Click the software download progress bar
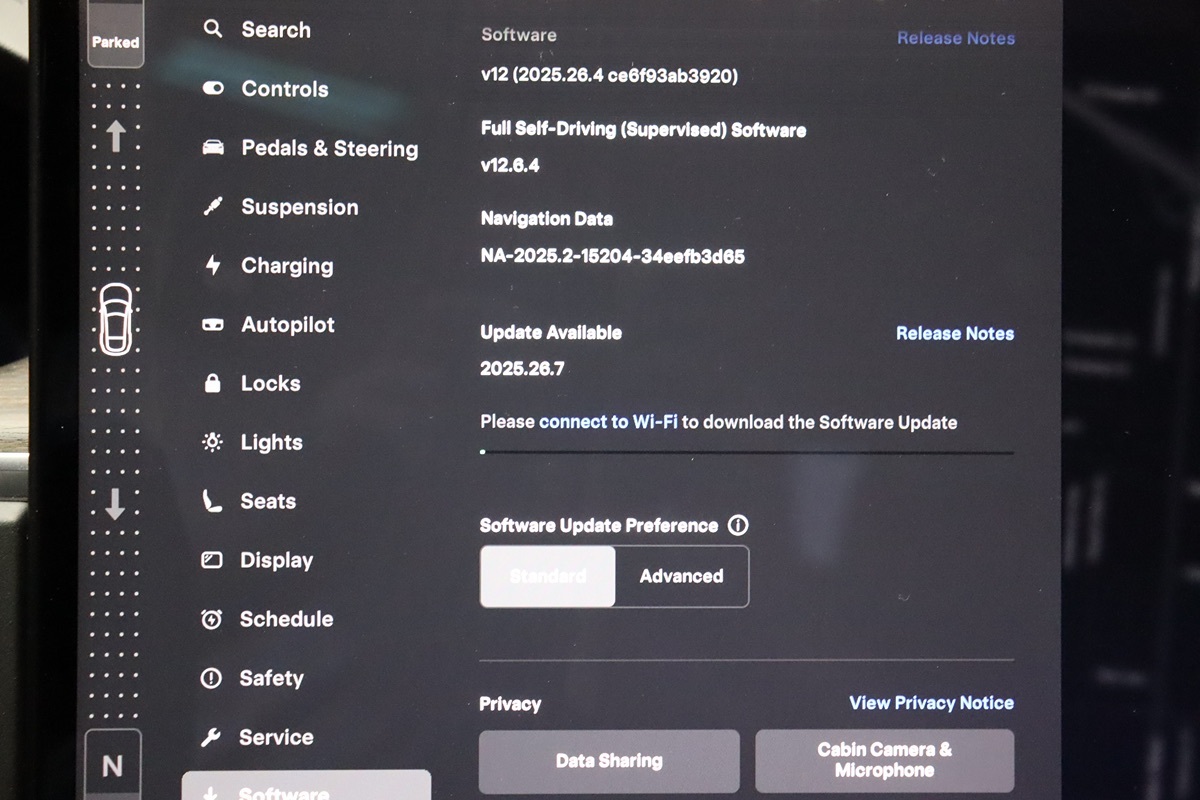The image size is (1200, 800). tap(746, 452)
